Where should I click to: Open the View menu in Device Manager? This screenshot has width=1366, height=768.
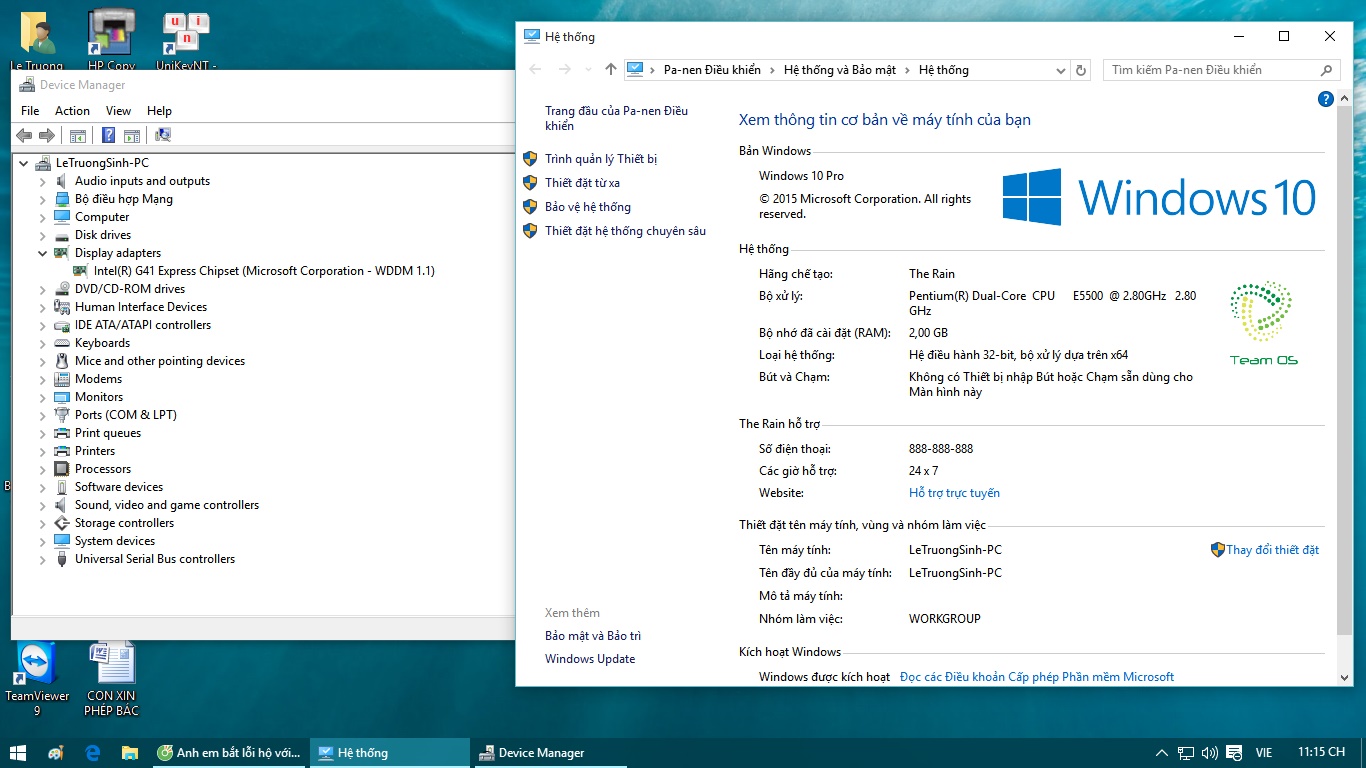click(118, 111)
